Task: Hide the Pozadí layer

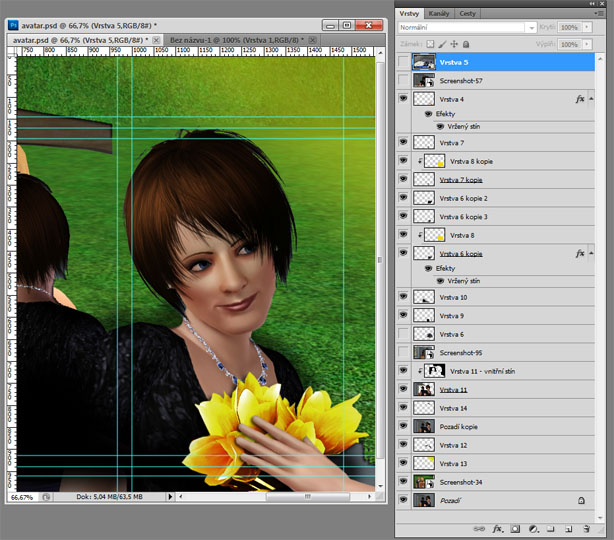Action: tap(403, 499)
